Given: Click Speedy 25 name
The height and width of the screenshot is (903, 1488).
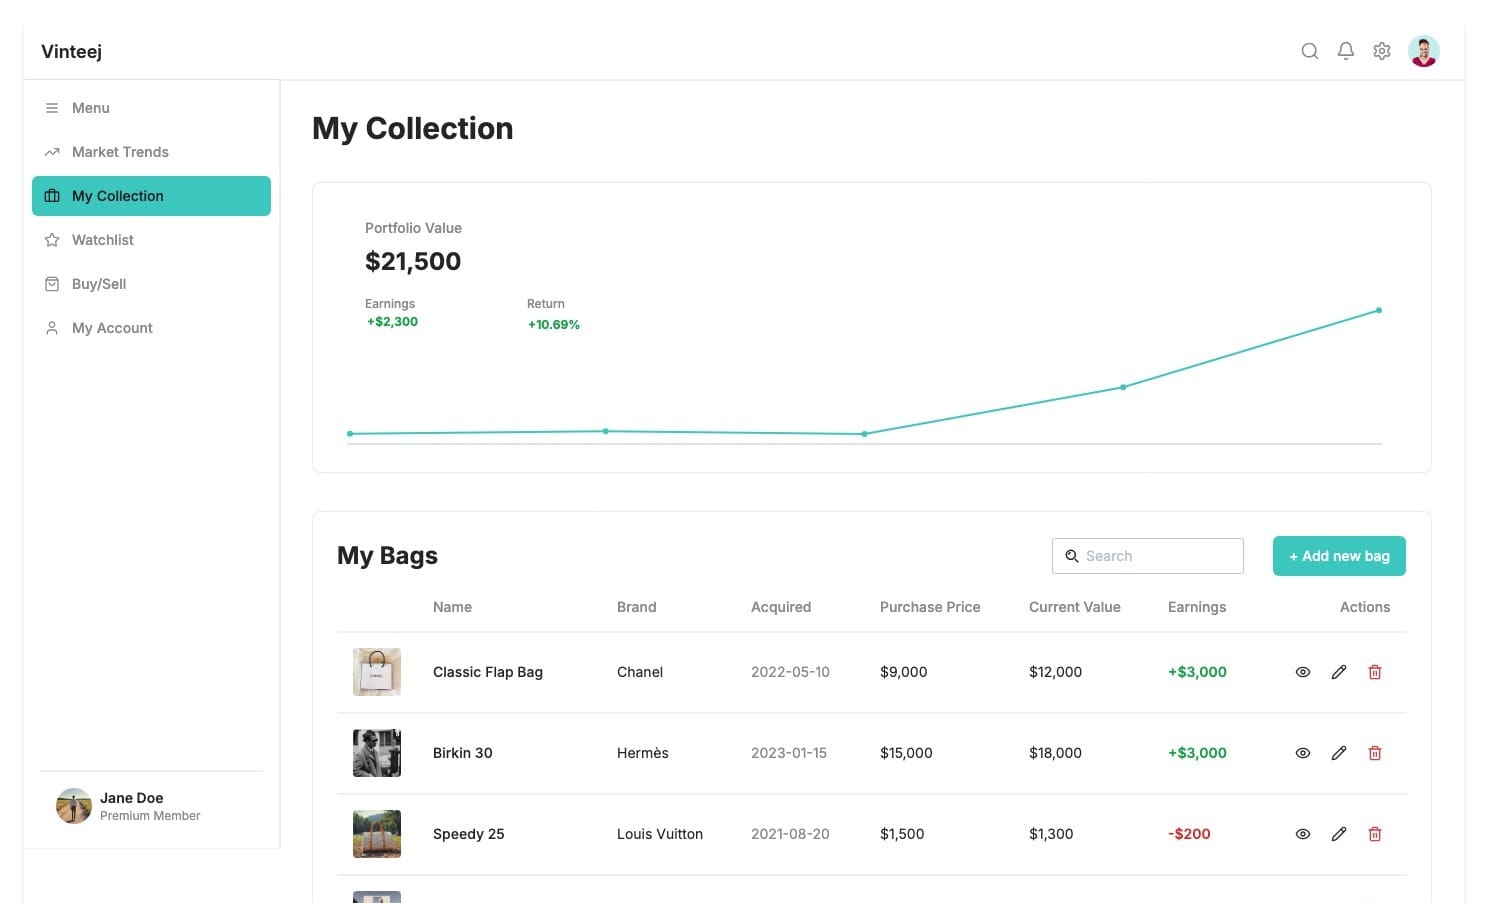Looking at the screenshot, I should point(469,834).
